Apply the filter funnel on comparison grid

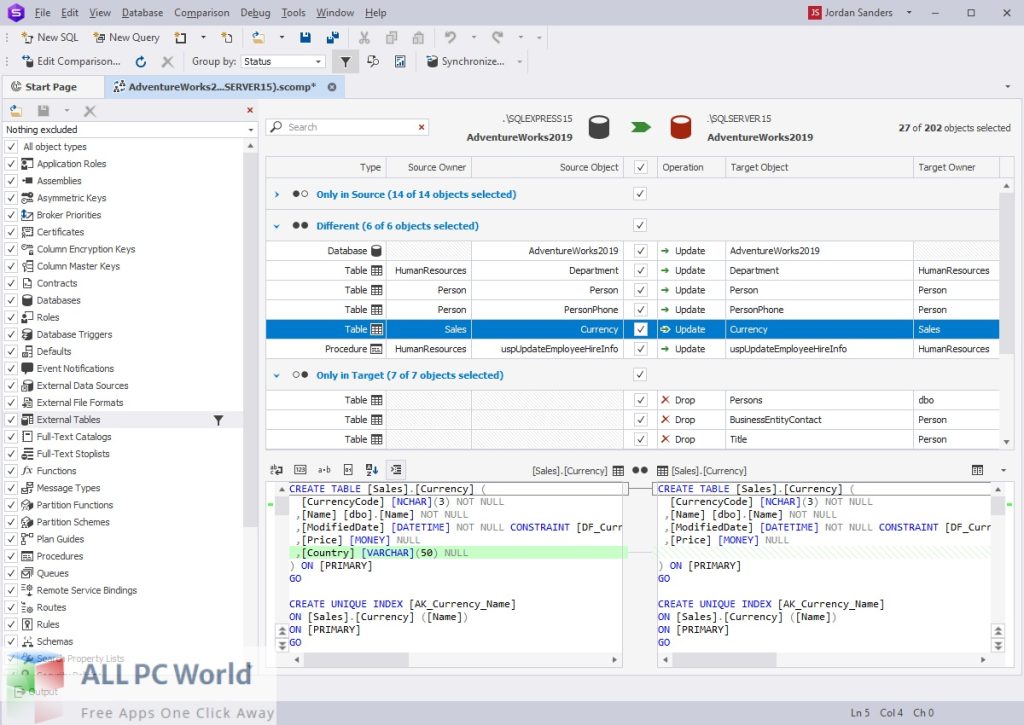[345, 61]
